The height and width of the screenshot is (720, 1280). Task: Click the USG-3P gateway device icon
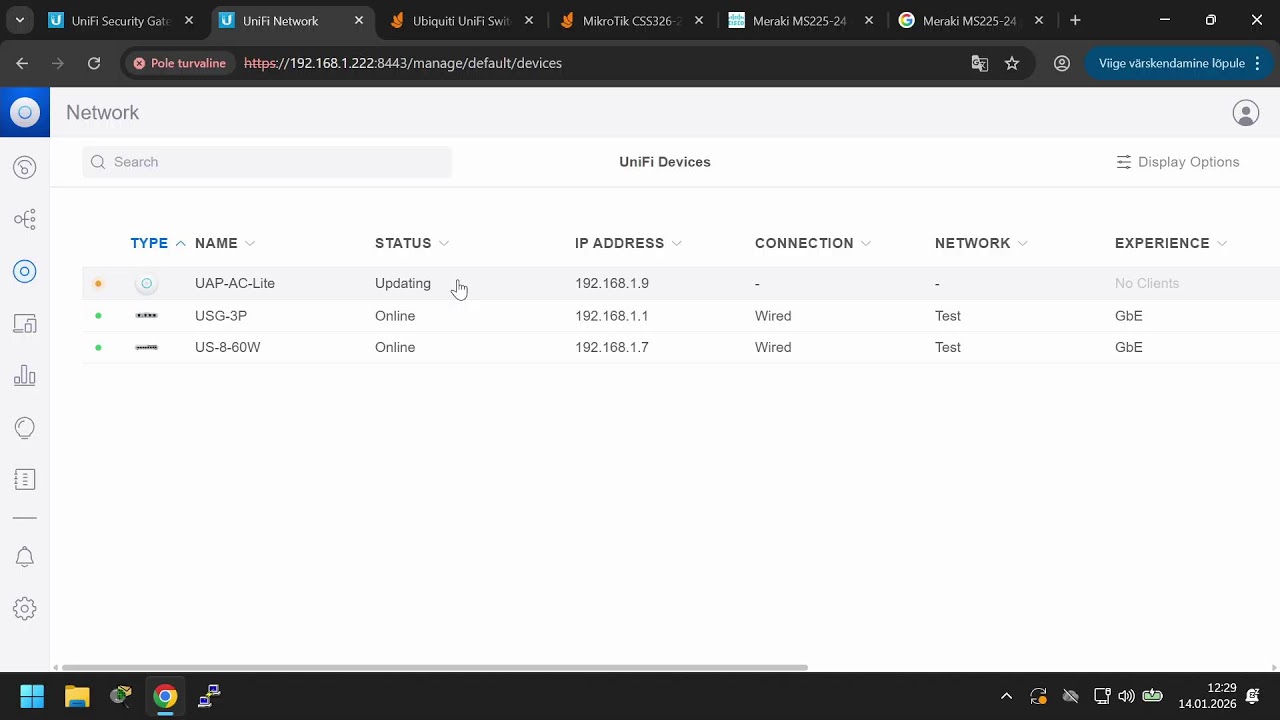(x=147, y=316)
